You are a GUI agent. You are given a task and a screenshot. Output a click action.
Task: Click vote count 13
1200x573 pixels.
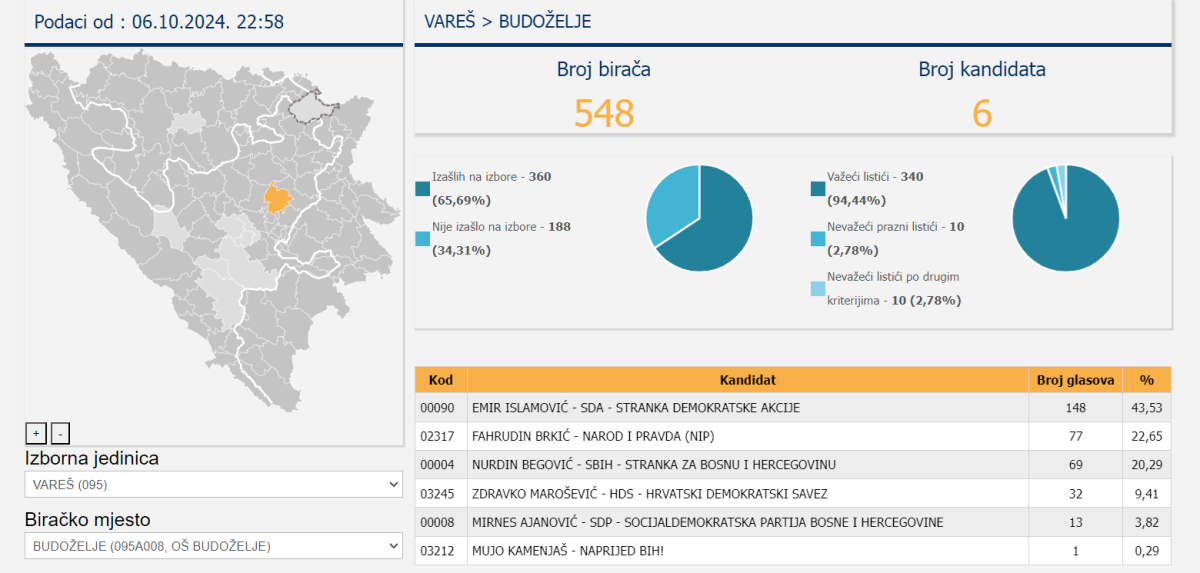[x=1075, y=522]
